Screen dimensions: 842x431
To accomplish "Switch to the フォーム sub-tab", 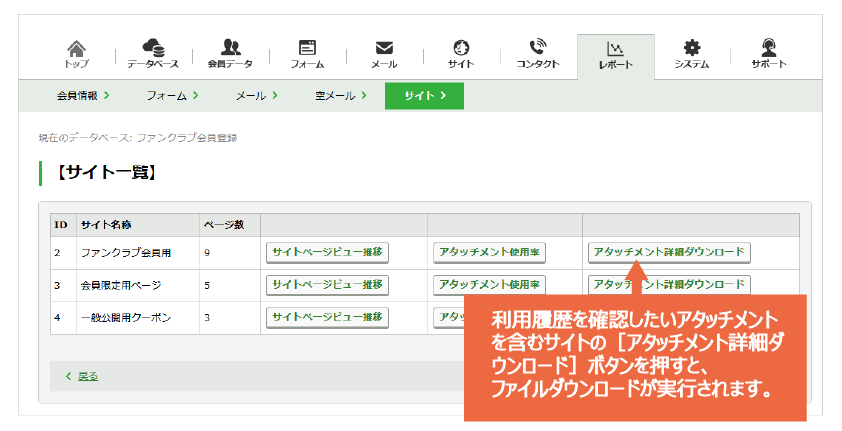I will pyautogui.click(x=172, y=96).
